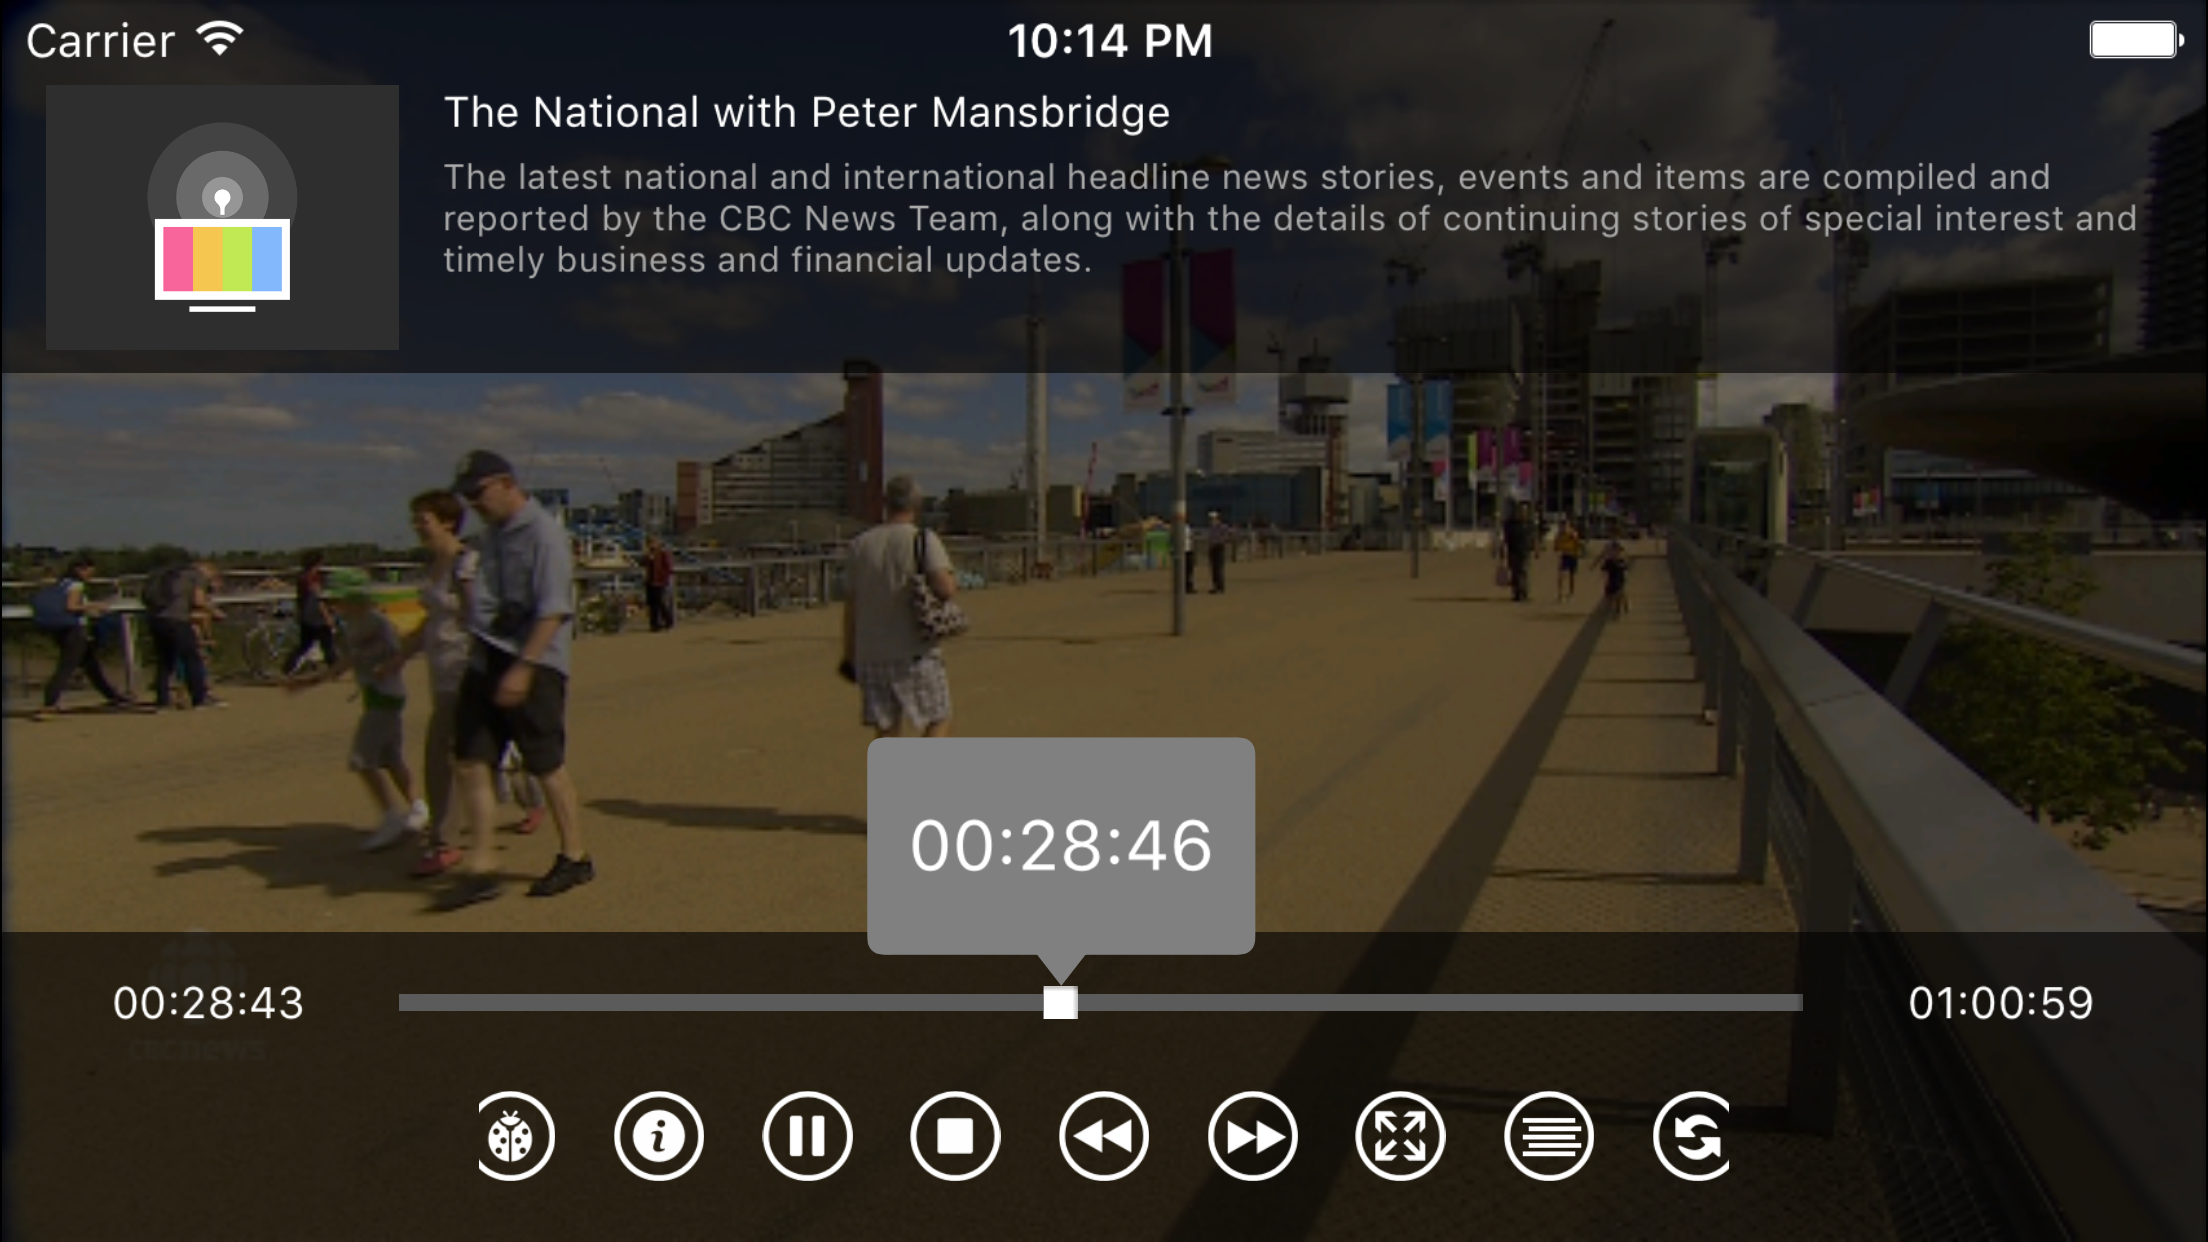2208x1242 pixels.
Task: Tap the 10:14 PM clock
Action: point(1110,41)
